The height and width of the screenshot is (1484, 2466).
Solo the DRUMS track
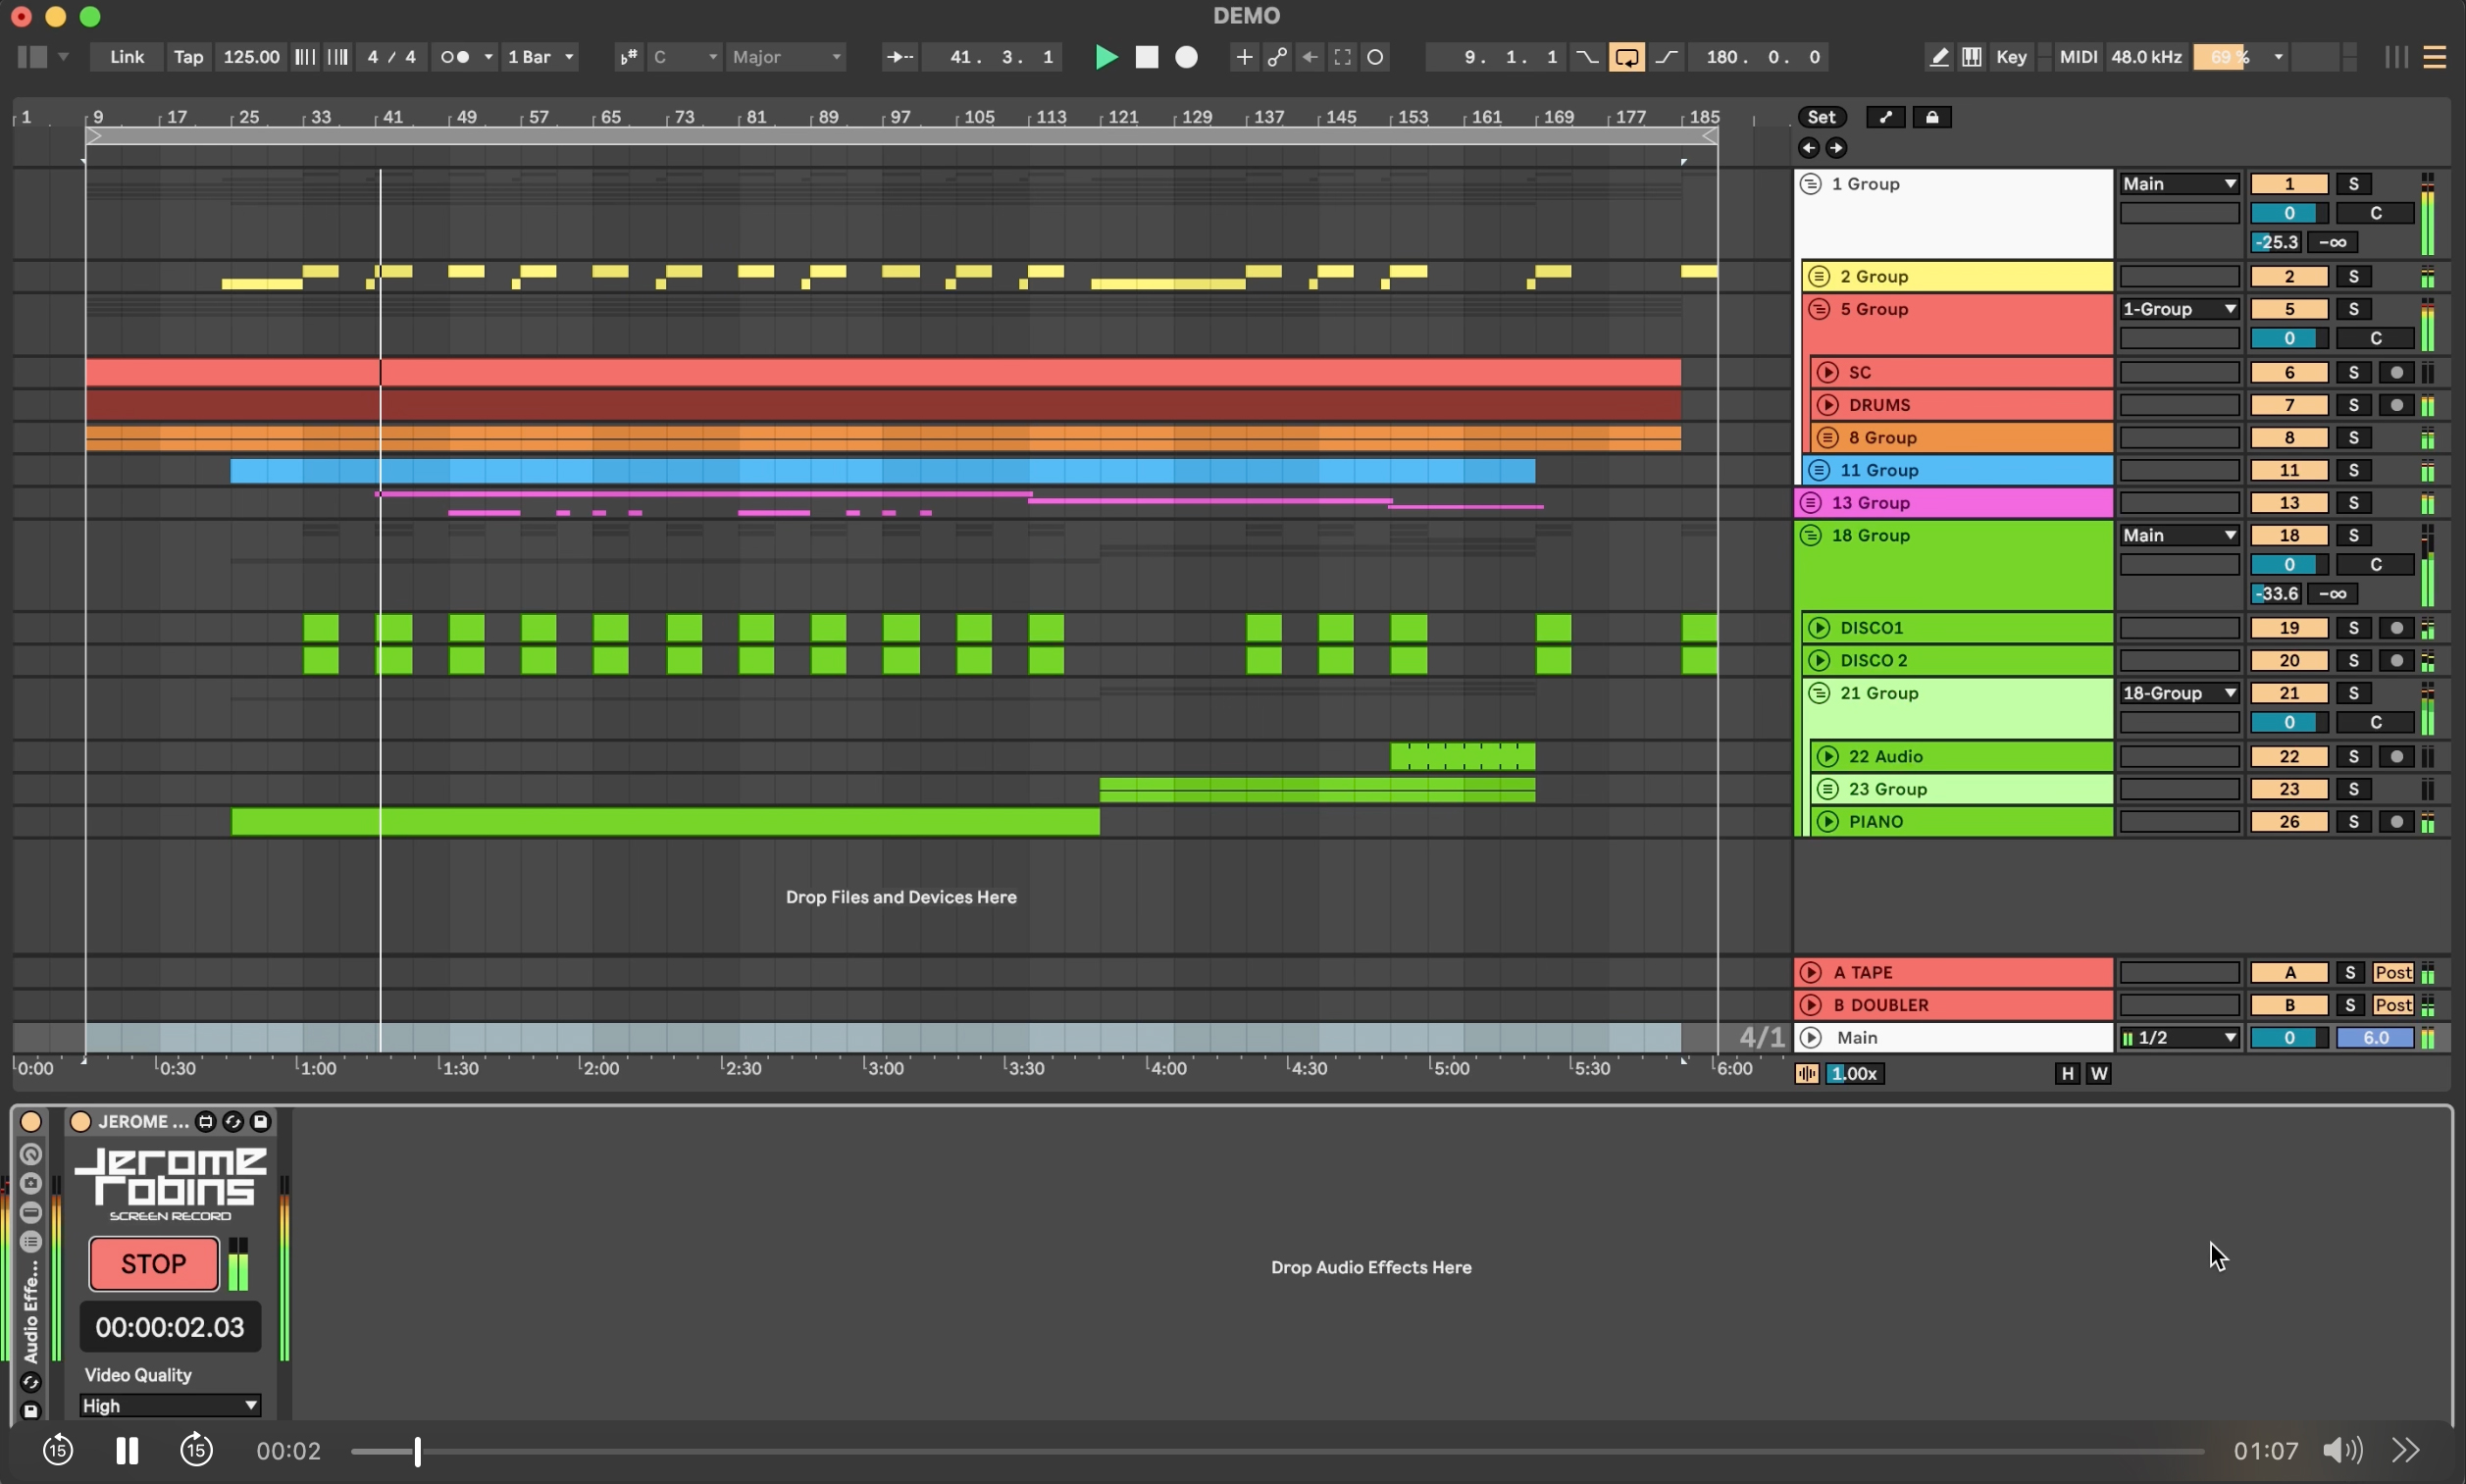(x=2352, y=405)
